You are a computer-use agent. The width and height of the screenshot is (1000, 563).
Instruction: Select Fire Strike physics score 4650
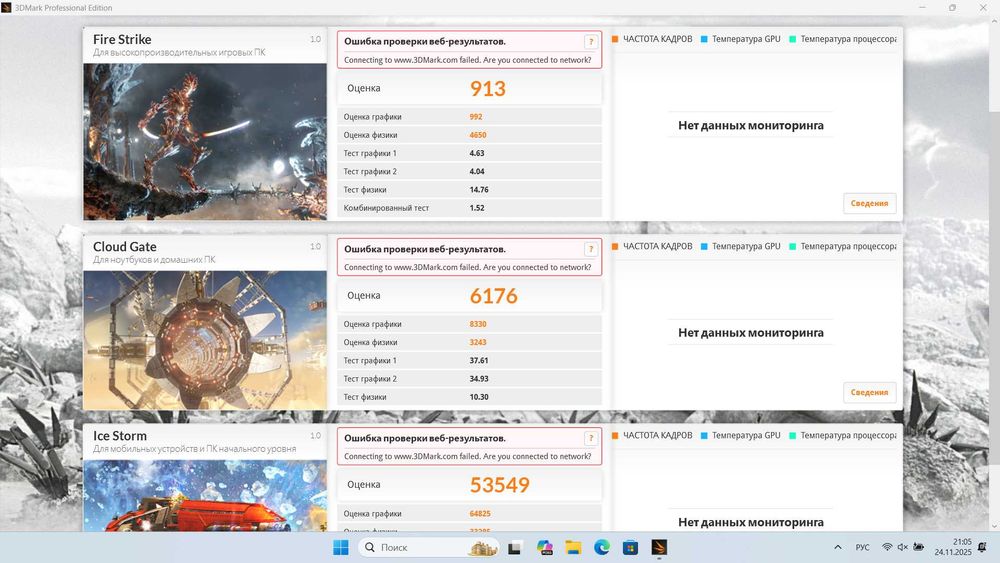coord(478,135)
